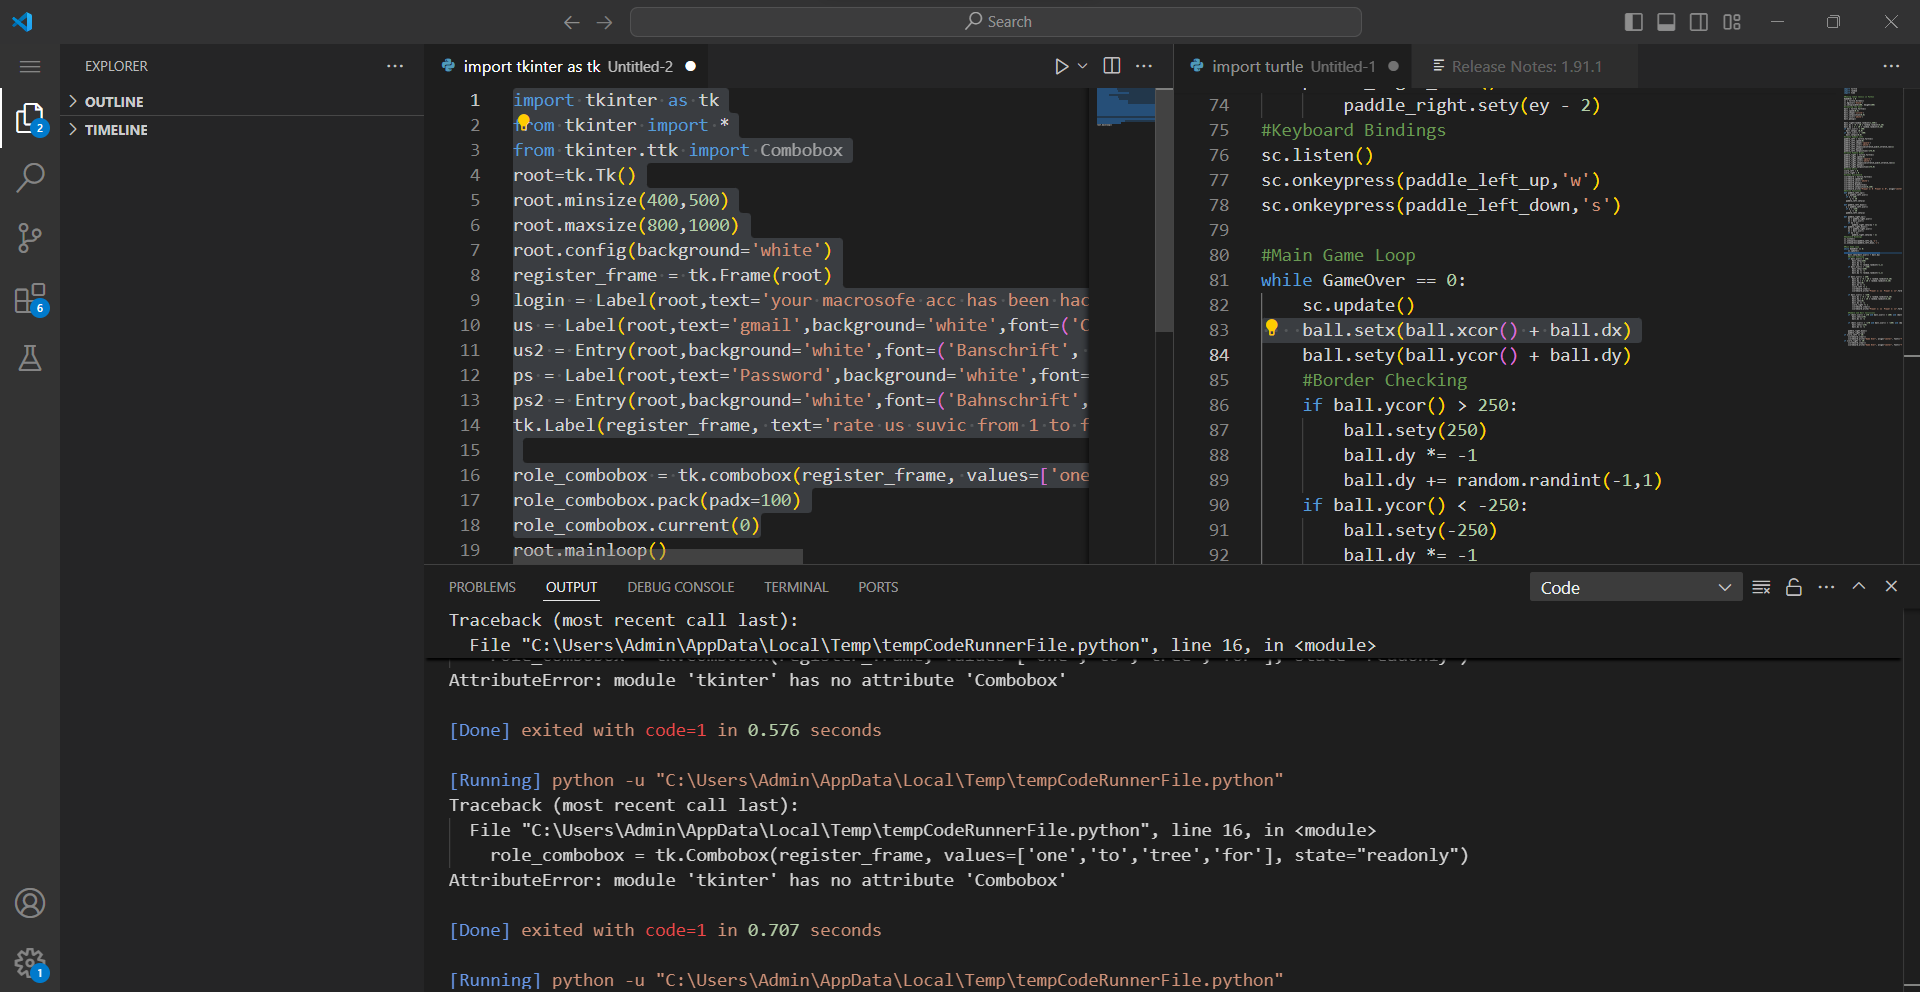Click the '#Border Checking' comment
This screenshot has height=992, width=1920.
tap(1384, 380)
